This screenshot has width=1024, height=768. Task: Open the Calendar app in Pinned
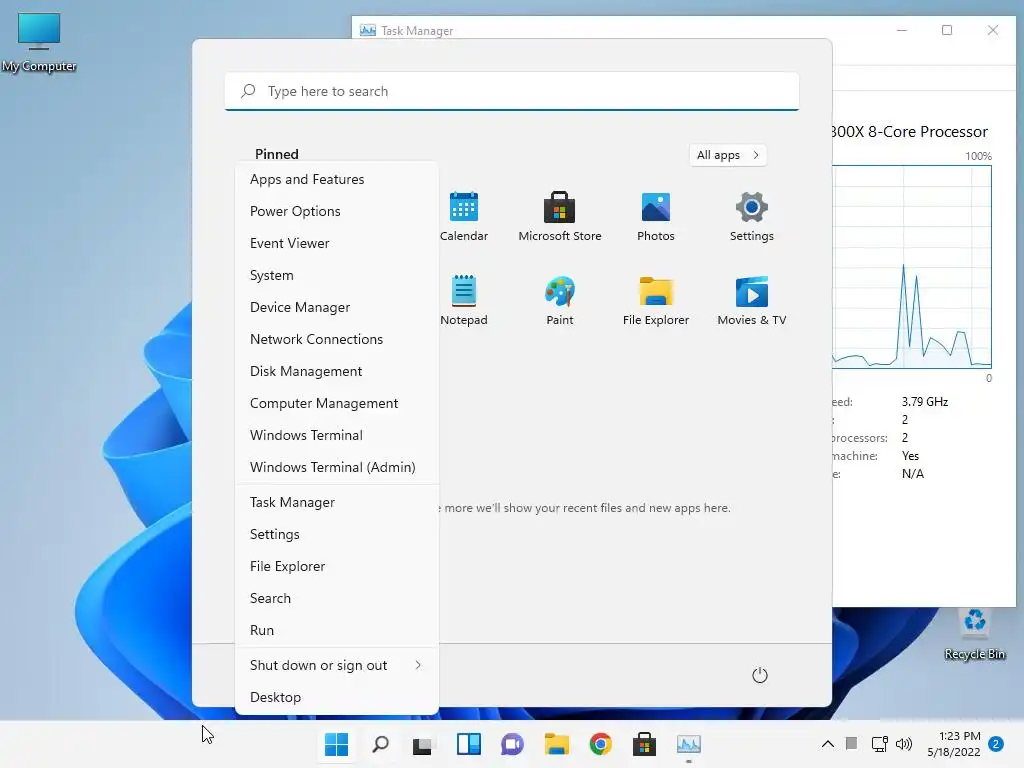(464, 216)
